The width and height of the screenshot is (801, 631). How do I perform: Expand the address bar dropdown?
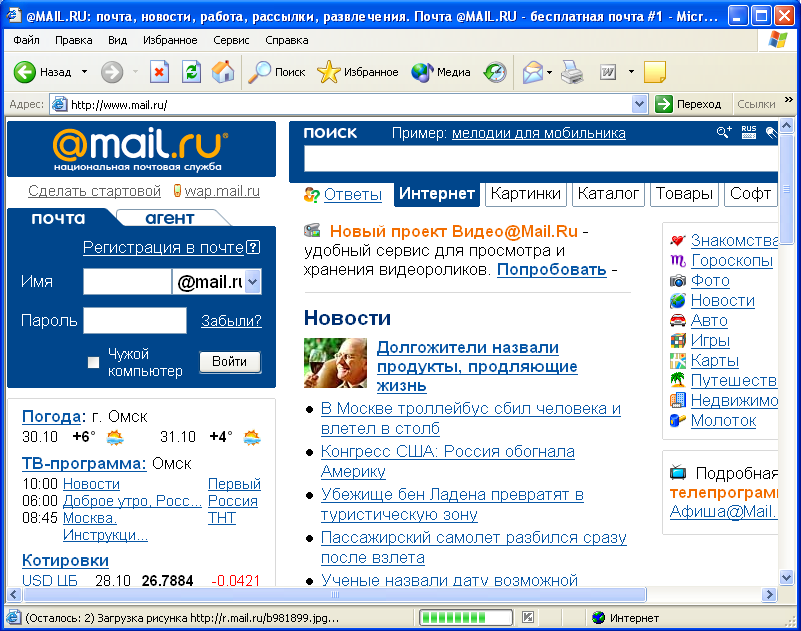639,104
